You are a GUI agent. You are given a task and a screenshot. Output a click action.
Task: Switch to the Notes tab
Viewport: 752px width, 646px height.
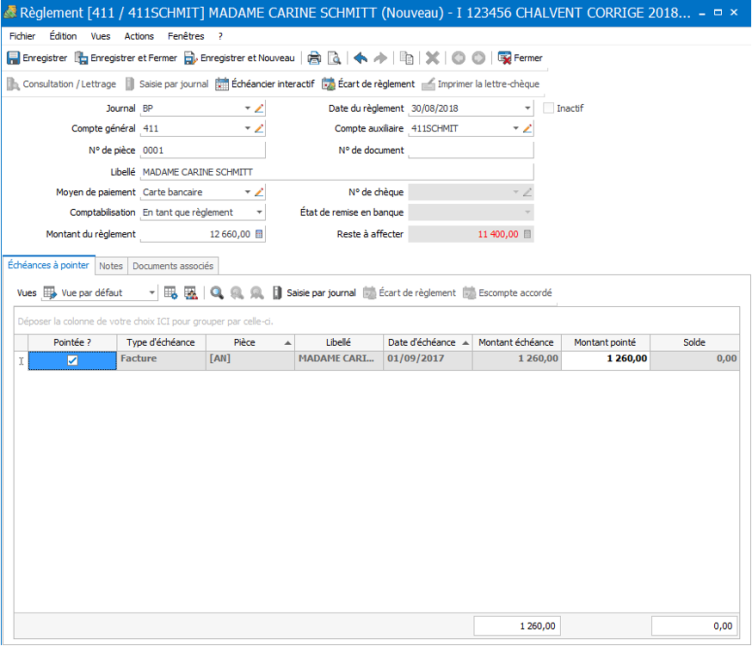coord(111,266)
